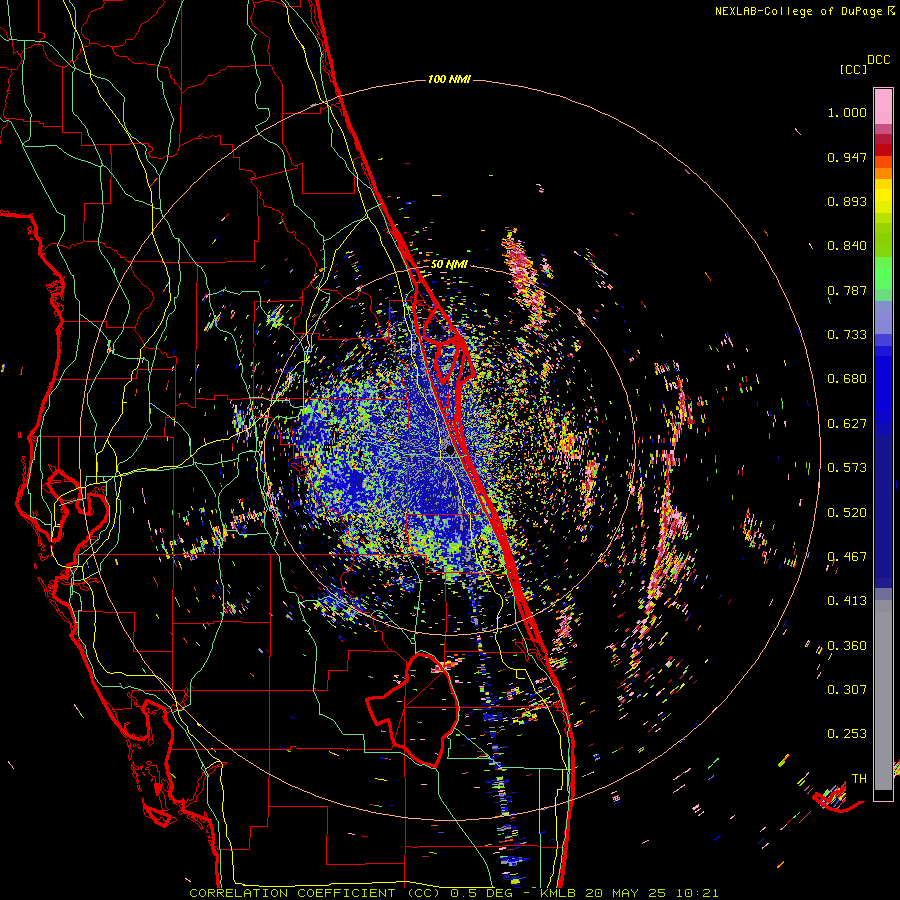Screen dimensions: 900x900
Task: Click the 0.520 color scale value
Action: click(847, 513)
